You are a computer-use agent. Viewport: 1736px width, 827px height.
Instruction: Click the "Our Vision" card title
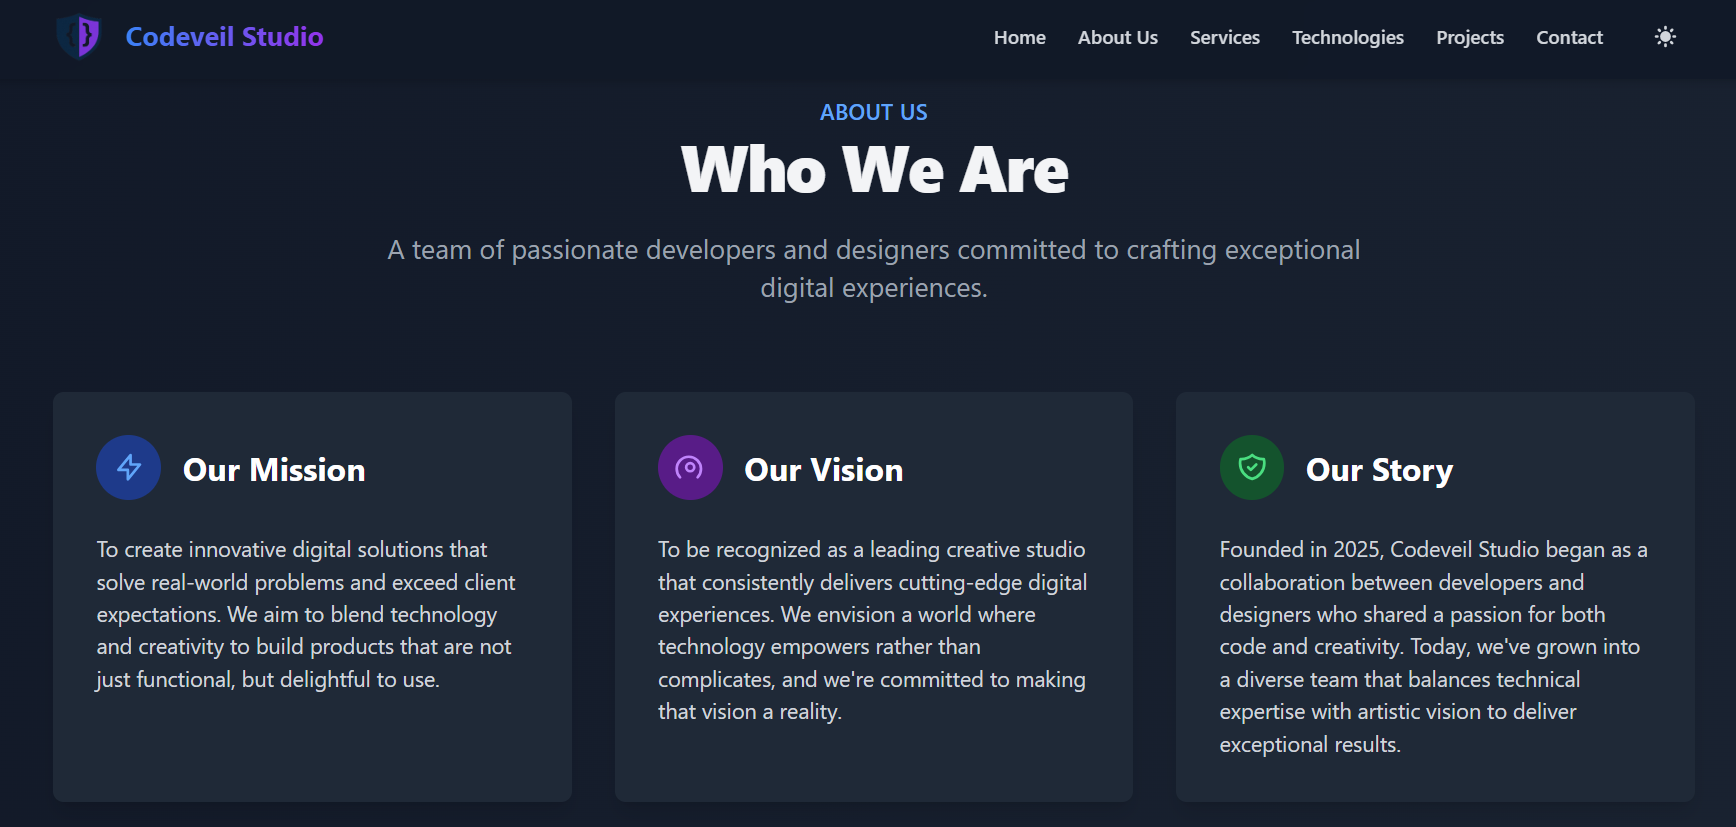point(823,470)
